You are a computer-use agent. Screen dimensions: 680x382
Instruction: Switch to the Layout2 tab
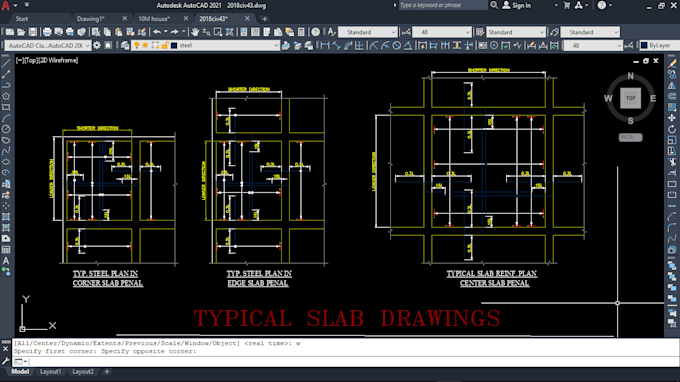pos(83,372)
